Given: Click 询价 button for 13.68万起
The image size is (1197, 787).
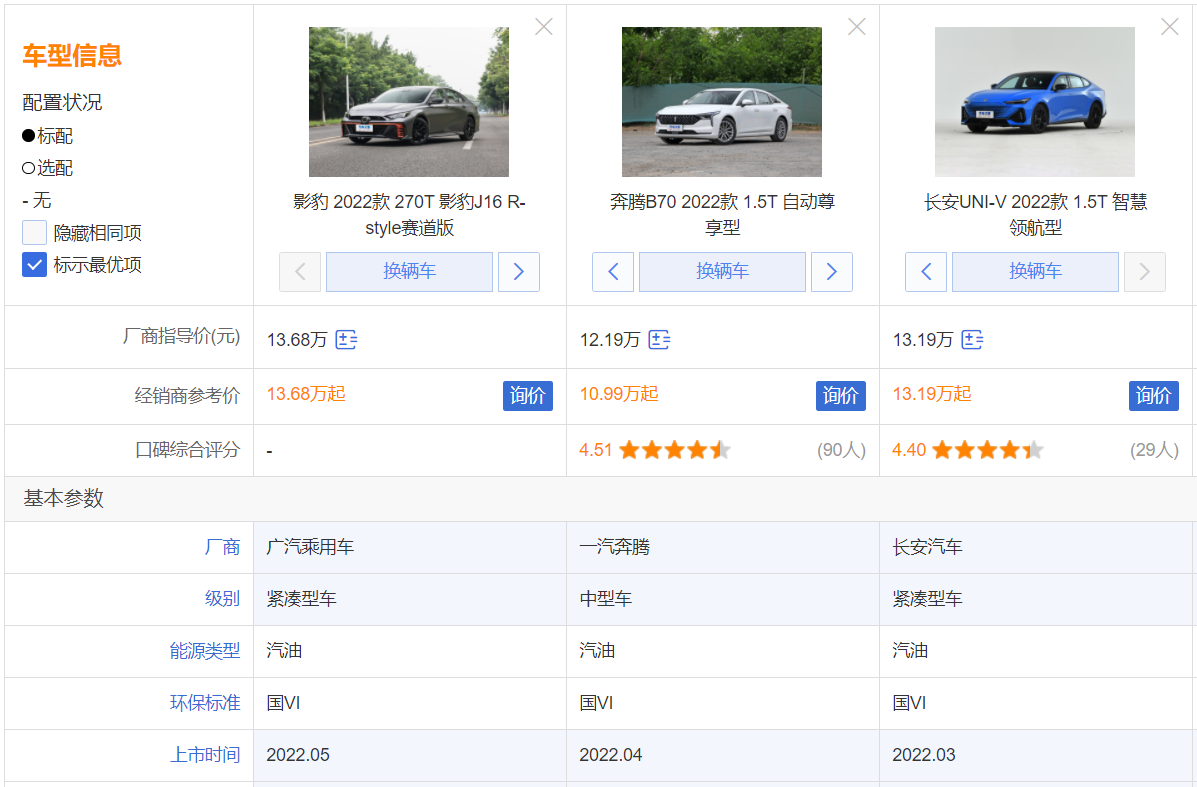Looking at the screenshot, I should point(528,395).
